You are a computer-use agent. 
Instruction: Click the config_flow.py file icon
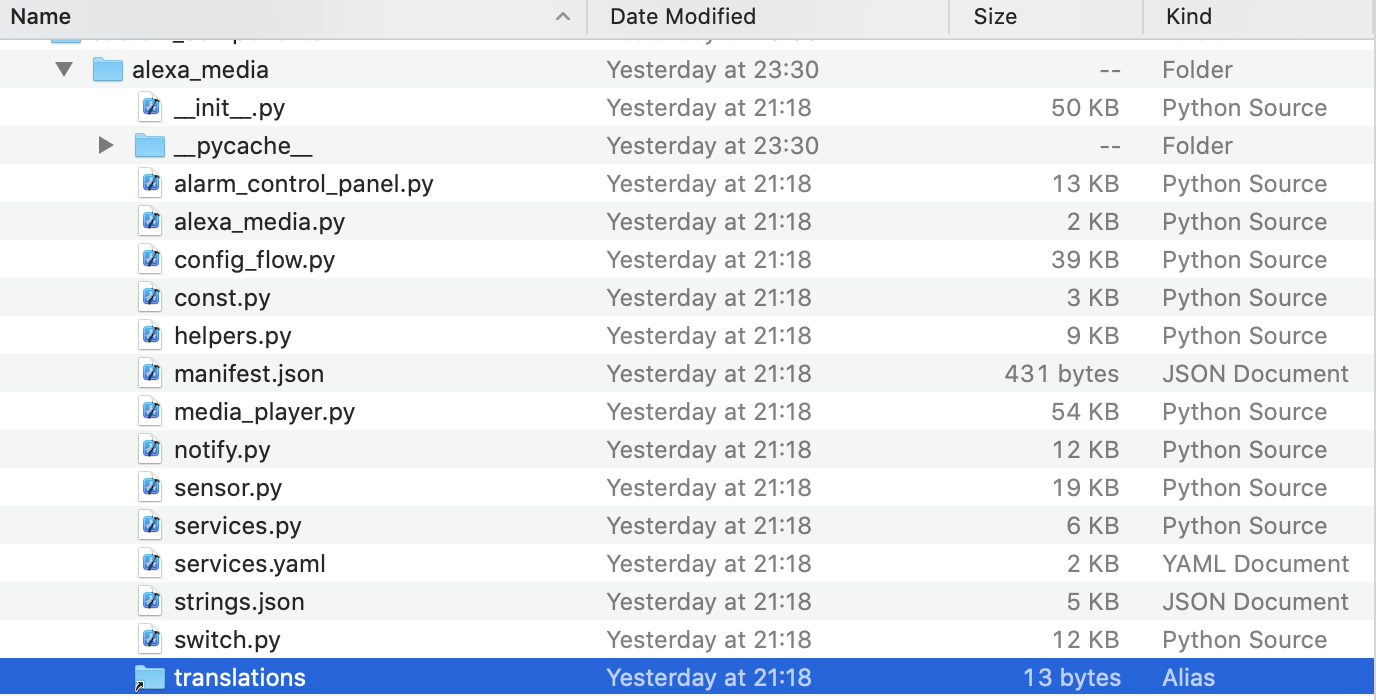pos(150,259)
